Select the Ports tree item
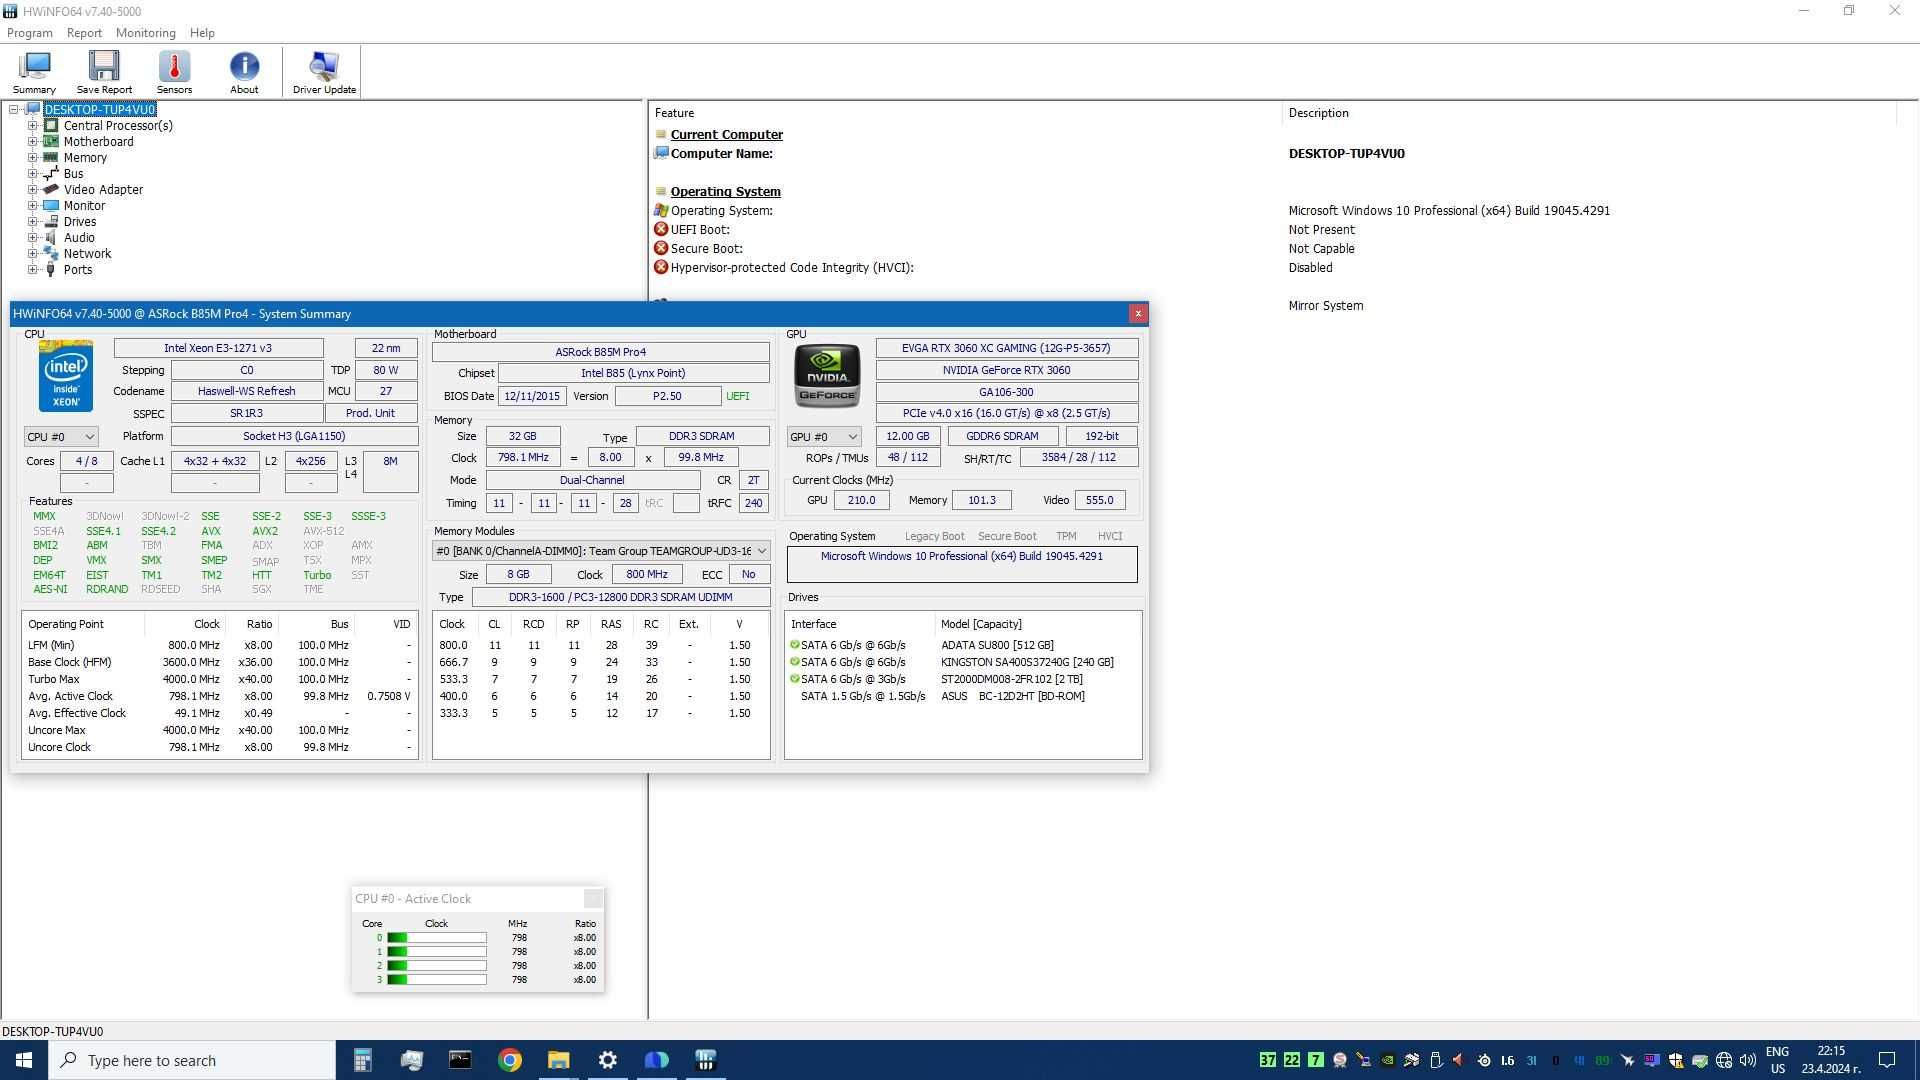Screen dimensions: 1920x1080 pos(78,270)
